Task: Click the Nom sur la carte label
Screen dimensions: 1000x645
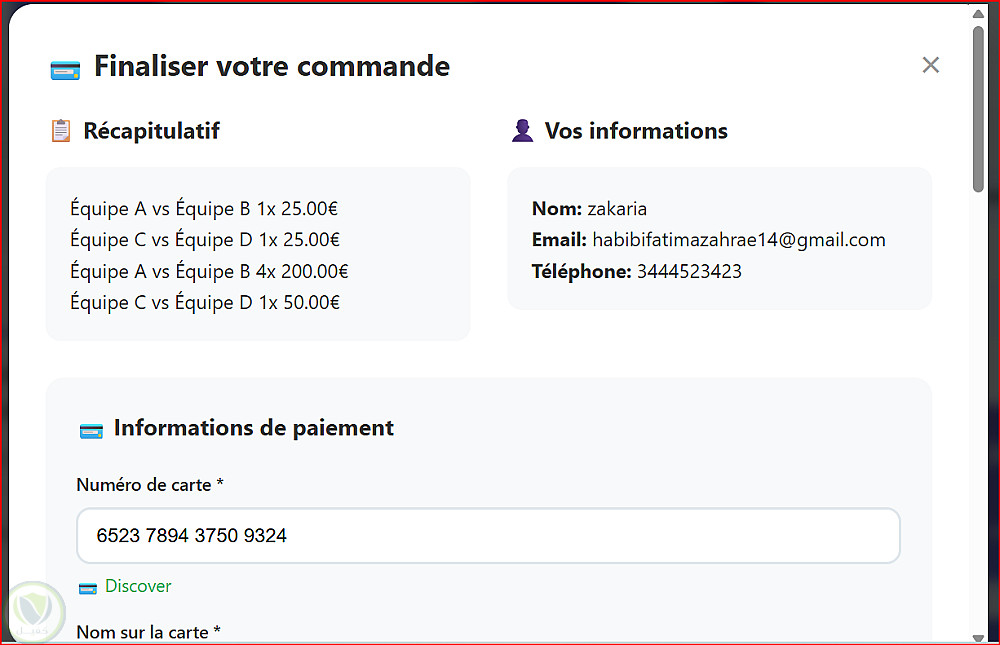Action: coord(148,632)
